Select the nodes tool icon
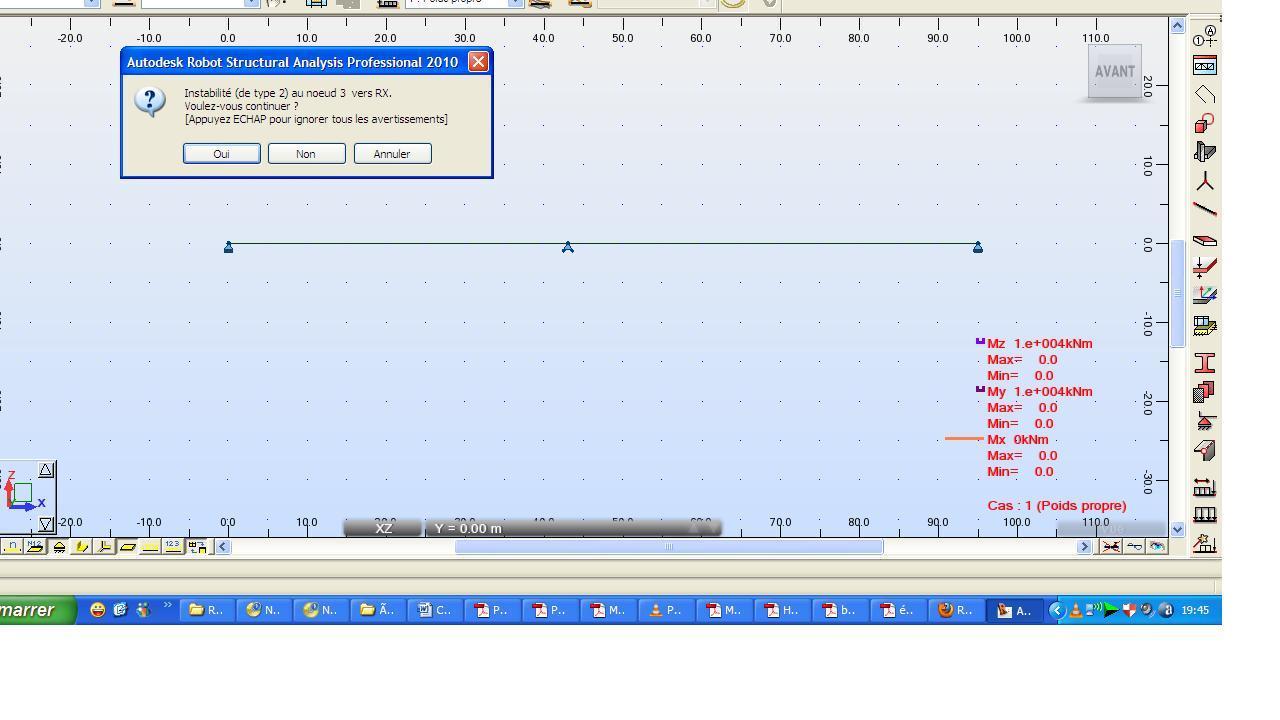This screenshot has height=720, width=1280. pyautogui.click(x=1205, y=181)
